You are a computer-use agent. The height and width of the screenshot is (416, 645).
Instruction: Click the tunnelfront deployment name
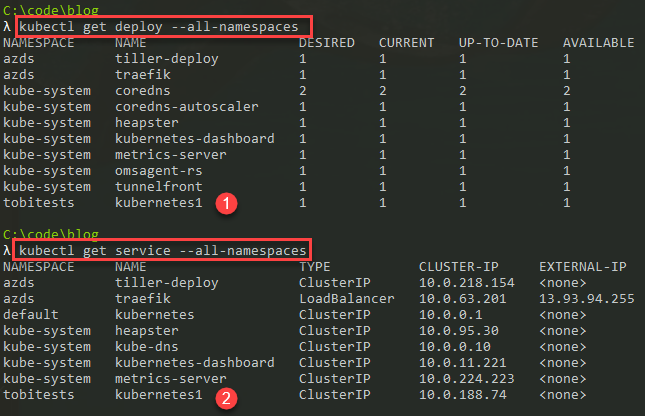click(155, 186)
